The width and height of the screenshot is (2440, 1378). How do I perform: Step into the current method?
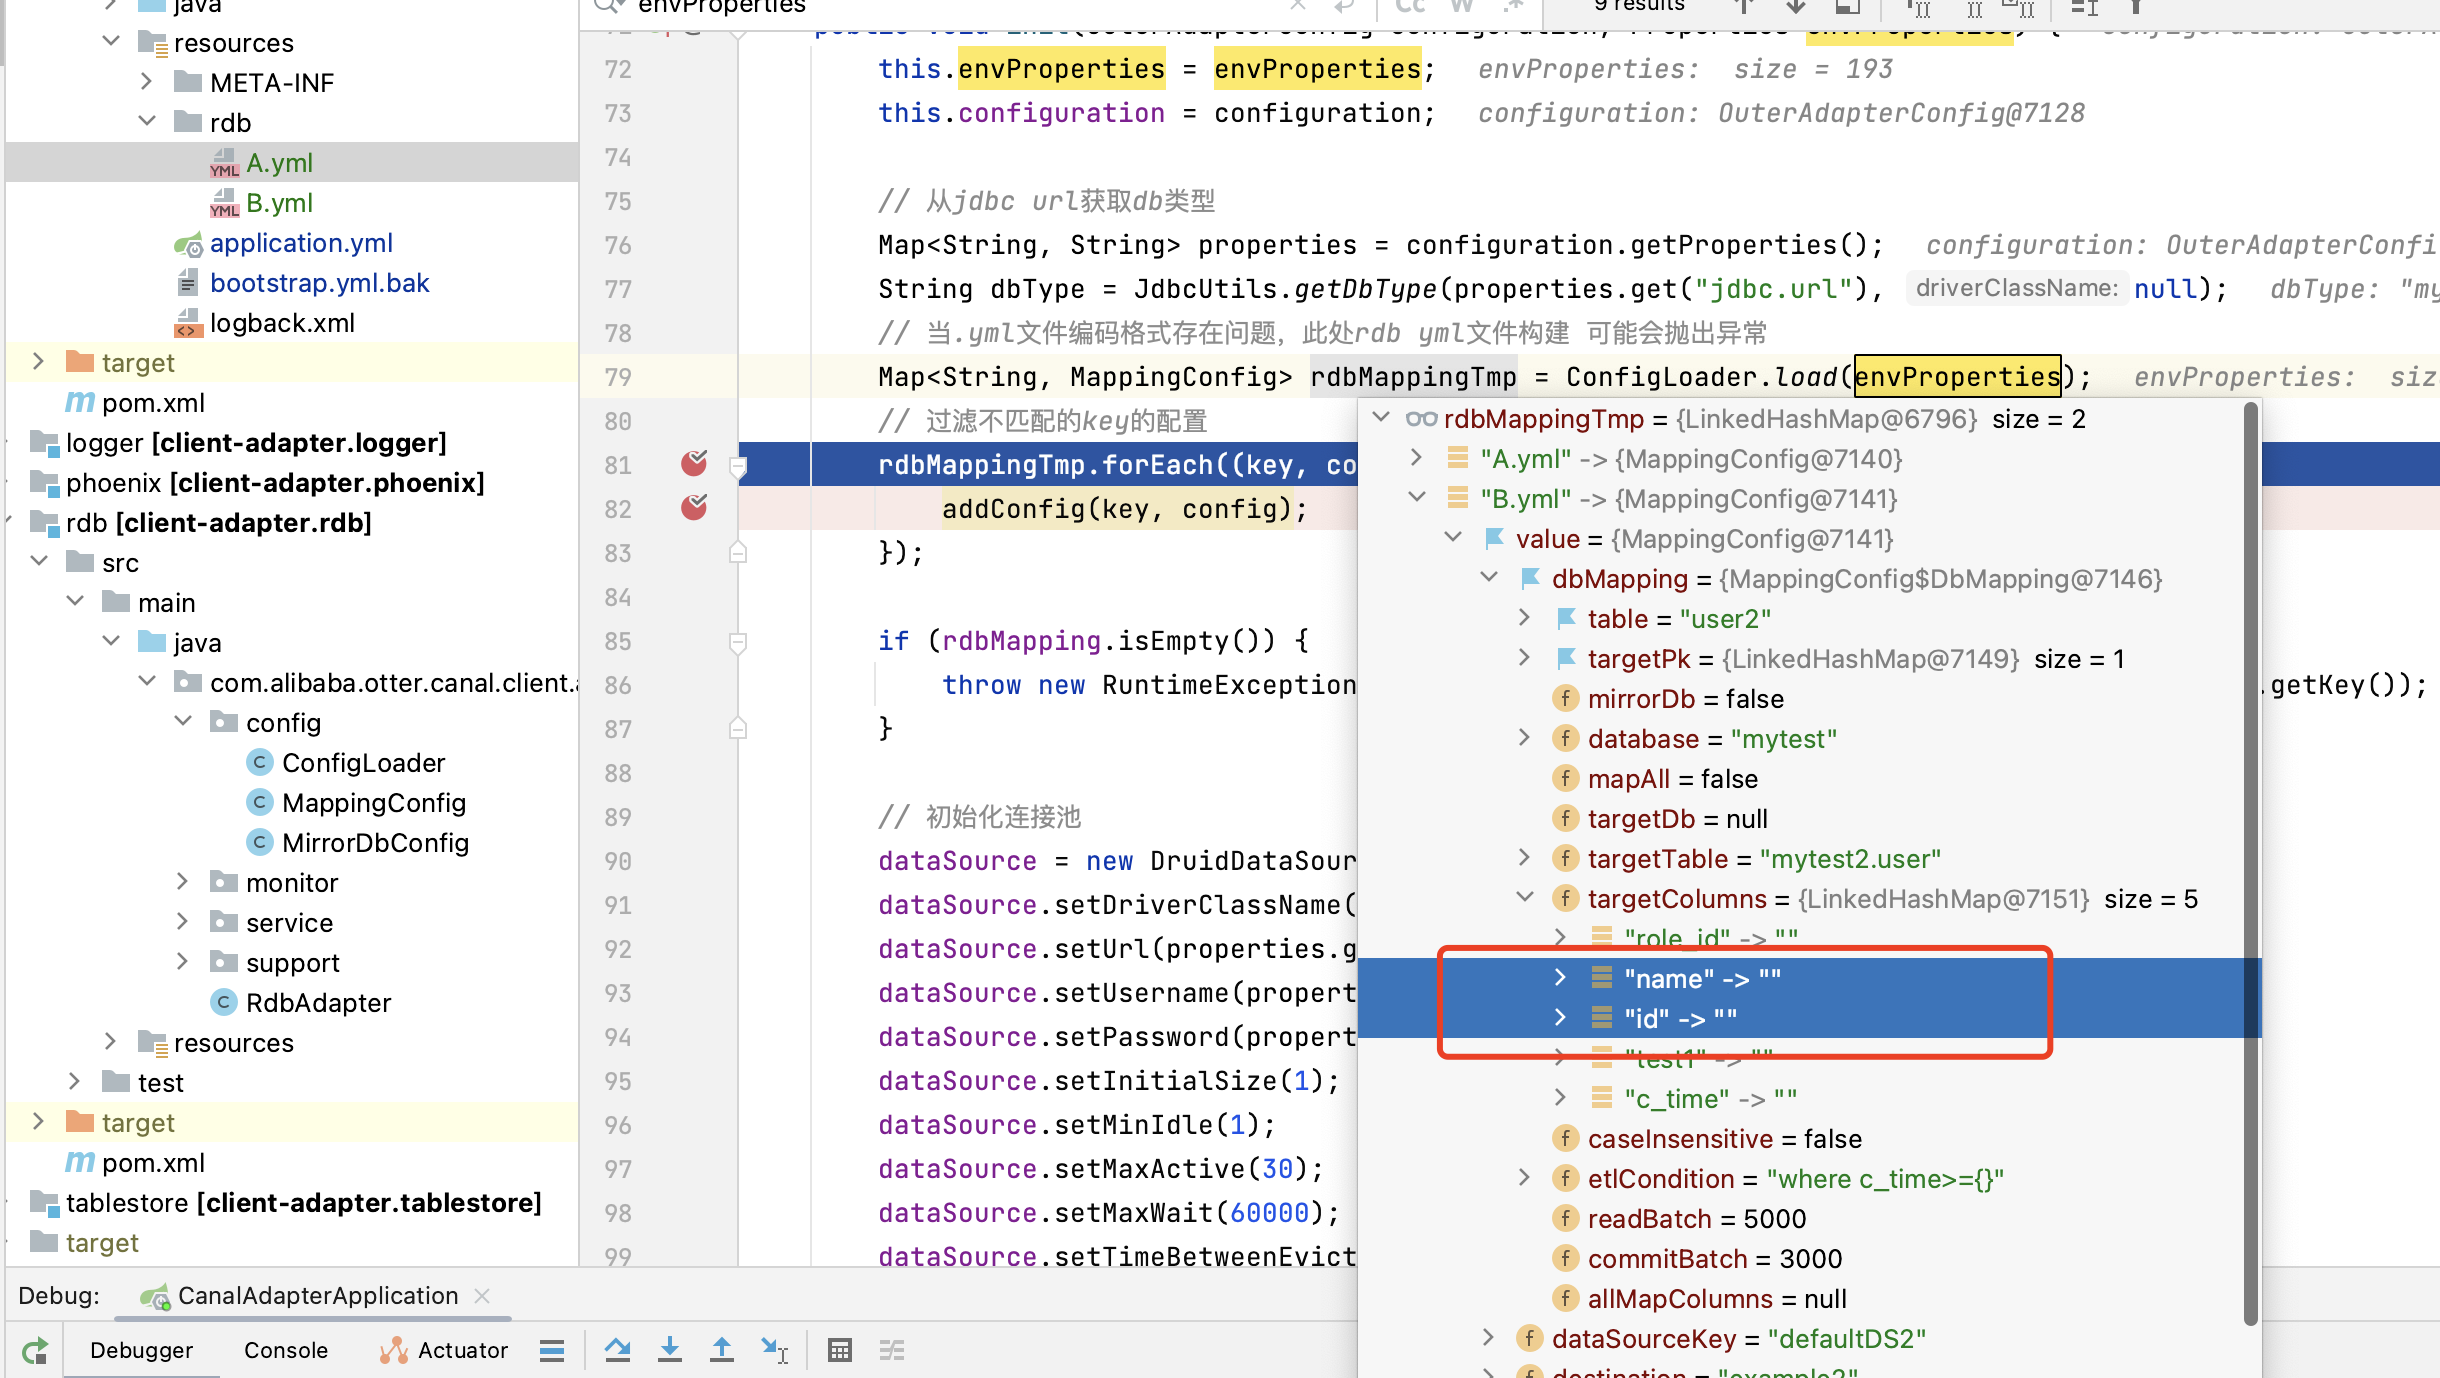click(x=670, y=1349)
